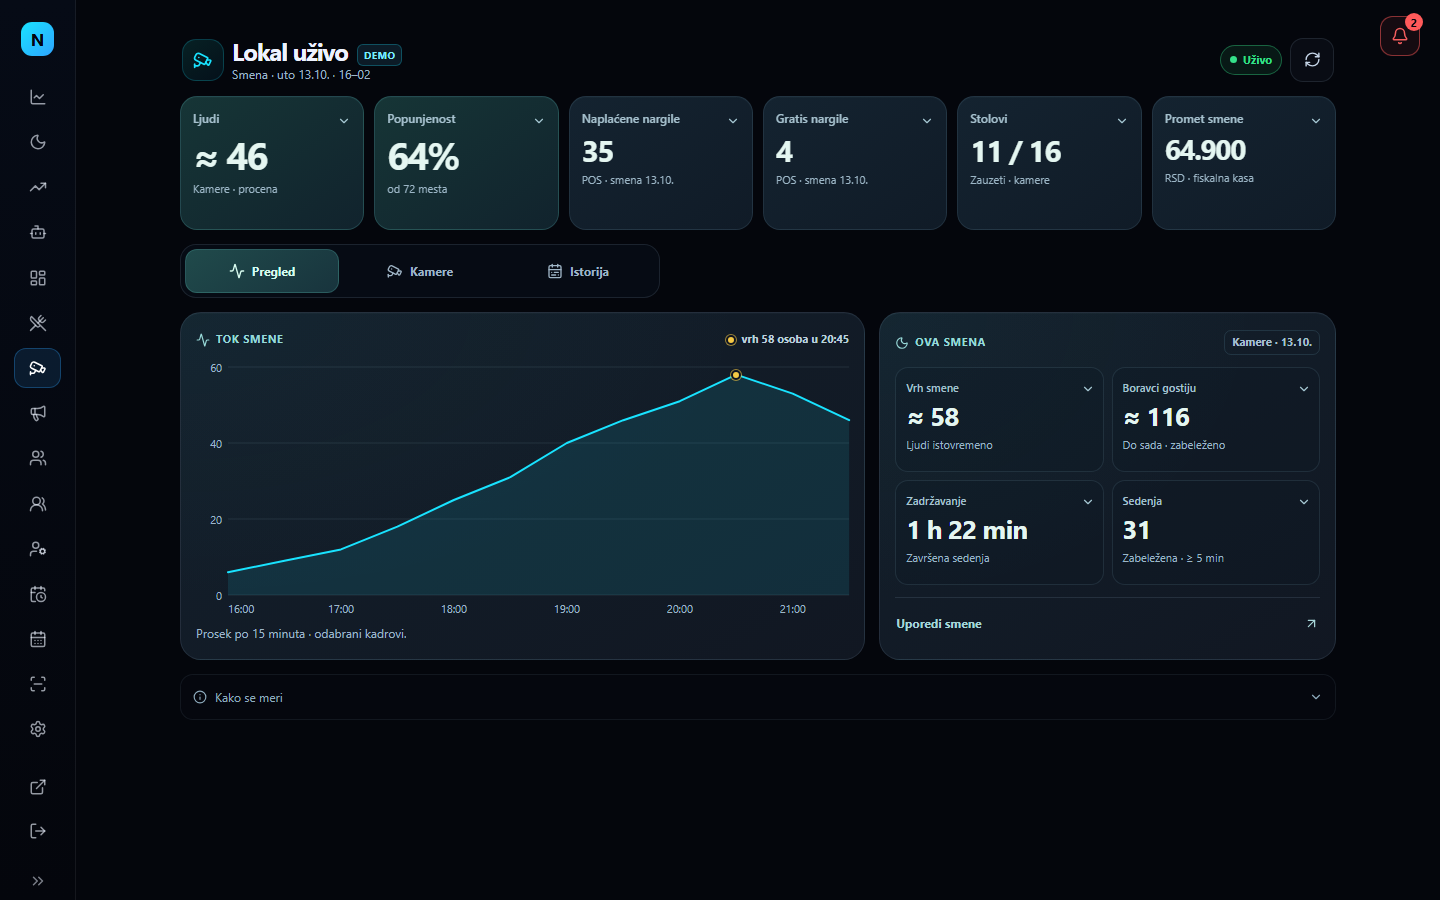This screenshot has height=900, width=1440.
Task: Click the Kamere · 13.10. badge
Action: click(1272, 342)
